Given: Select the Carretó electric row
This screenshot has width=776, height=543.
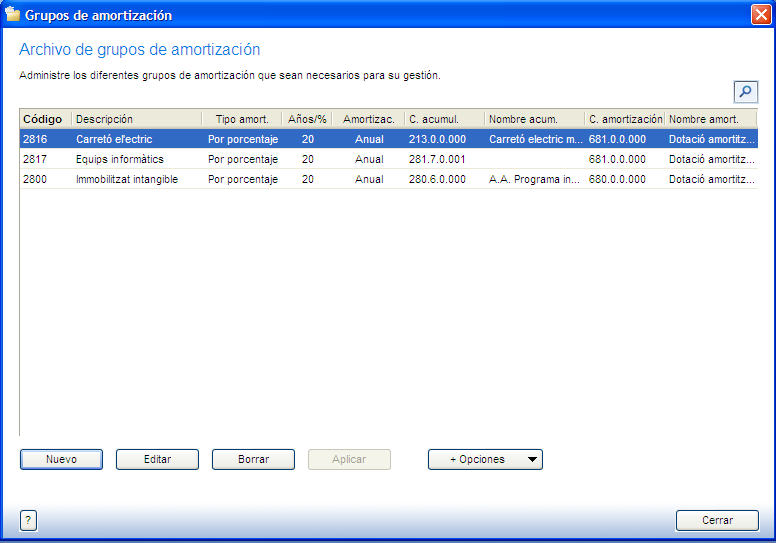Looking at the screenshot, I should click(x=114, y=139).
